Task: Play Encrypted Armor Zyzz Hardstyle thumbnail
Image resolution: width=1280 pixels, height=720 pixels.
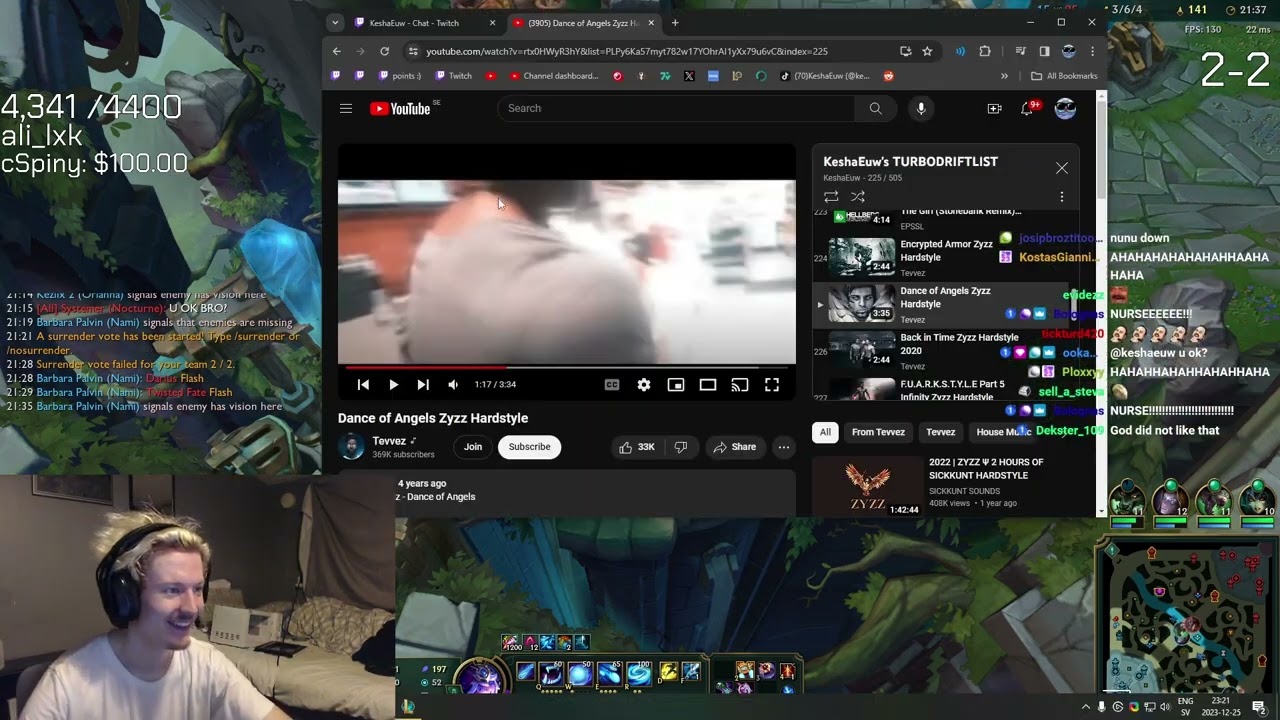Action: 861,256
